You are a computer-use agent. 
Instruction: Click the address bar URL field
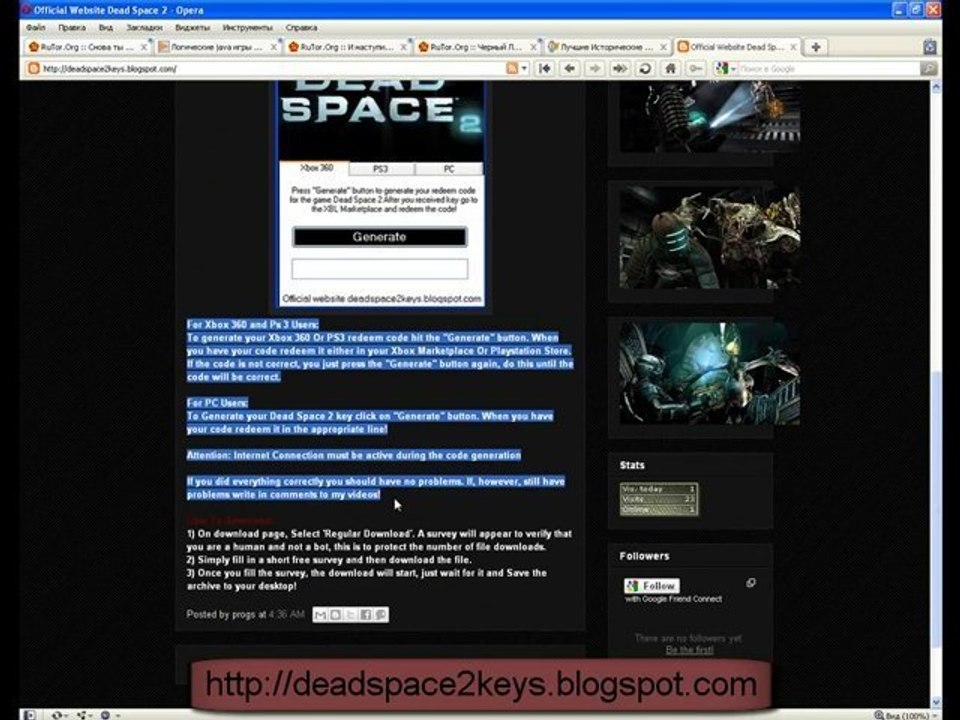[269, 69]
